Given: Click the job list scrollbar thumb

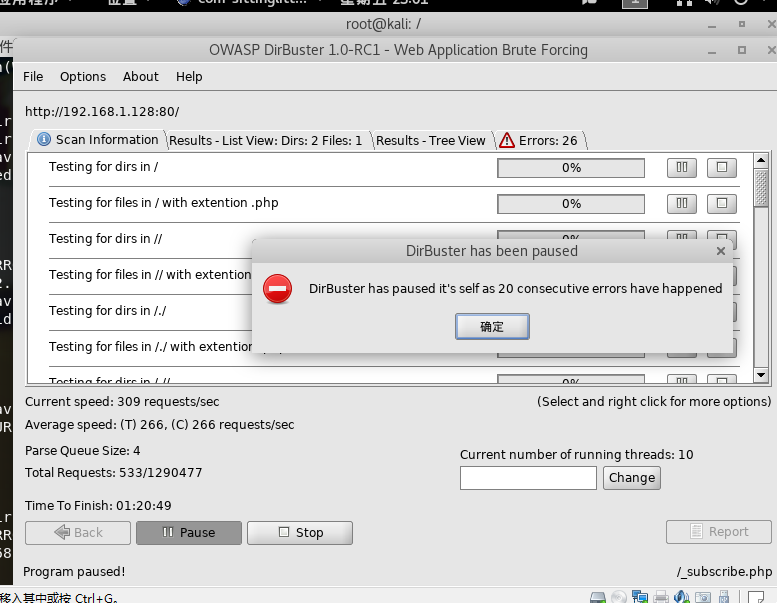Looking at the screenshot, I should 761,187.
